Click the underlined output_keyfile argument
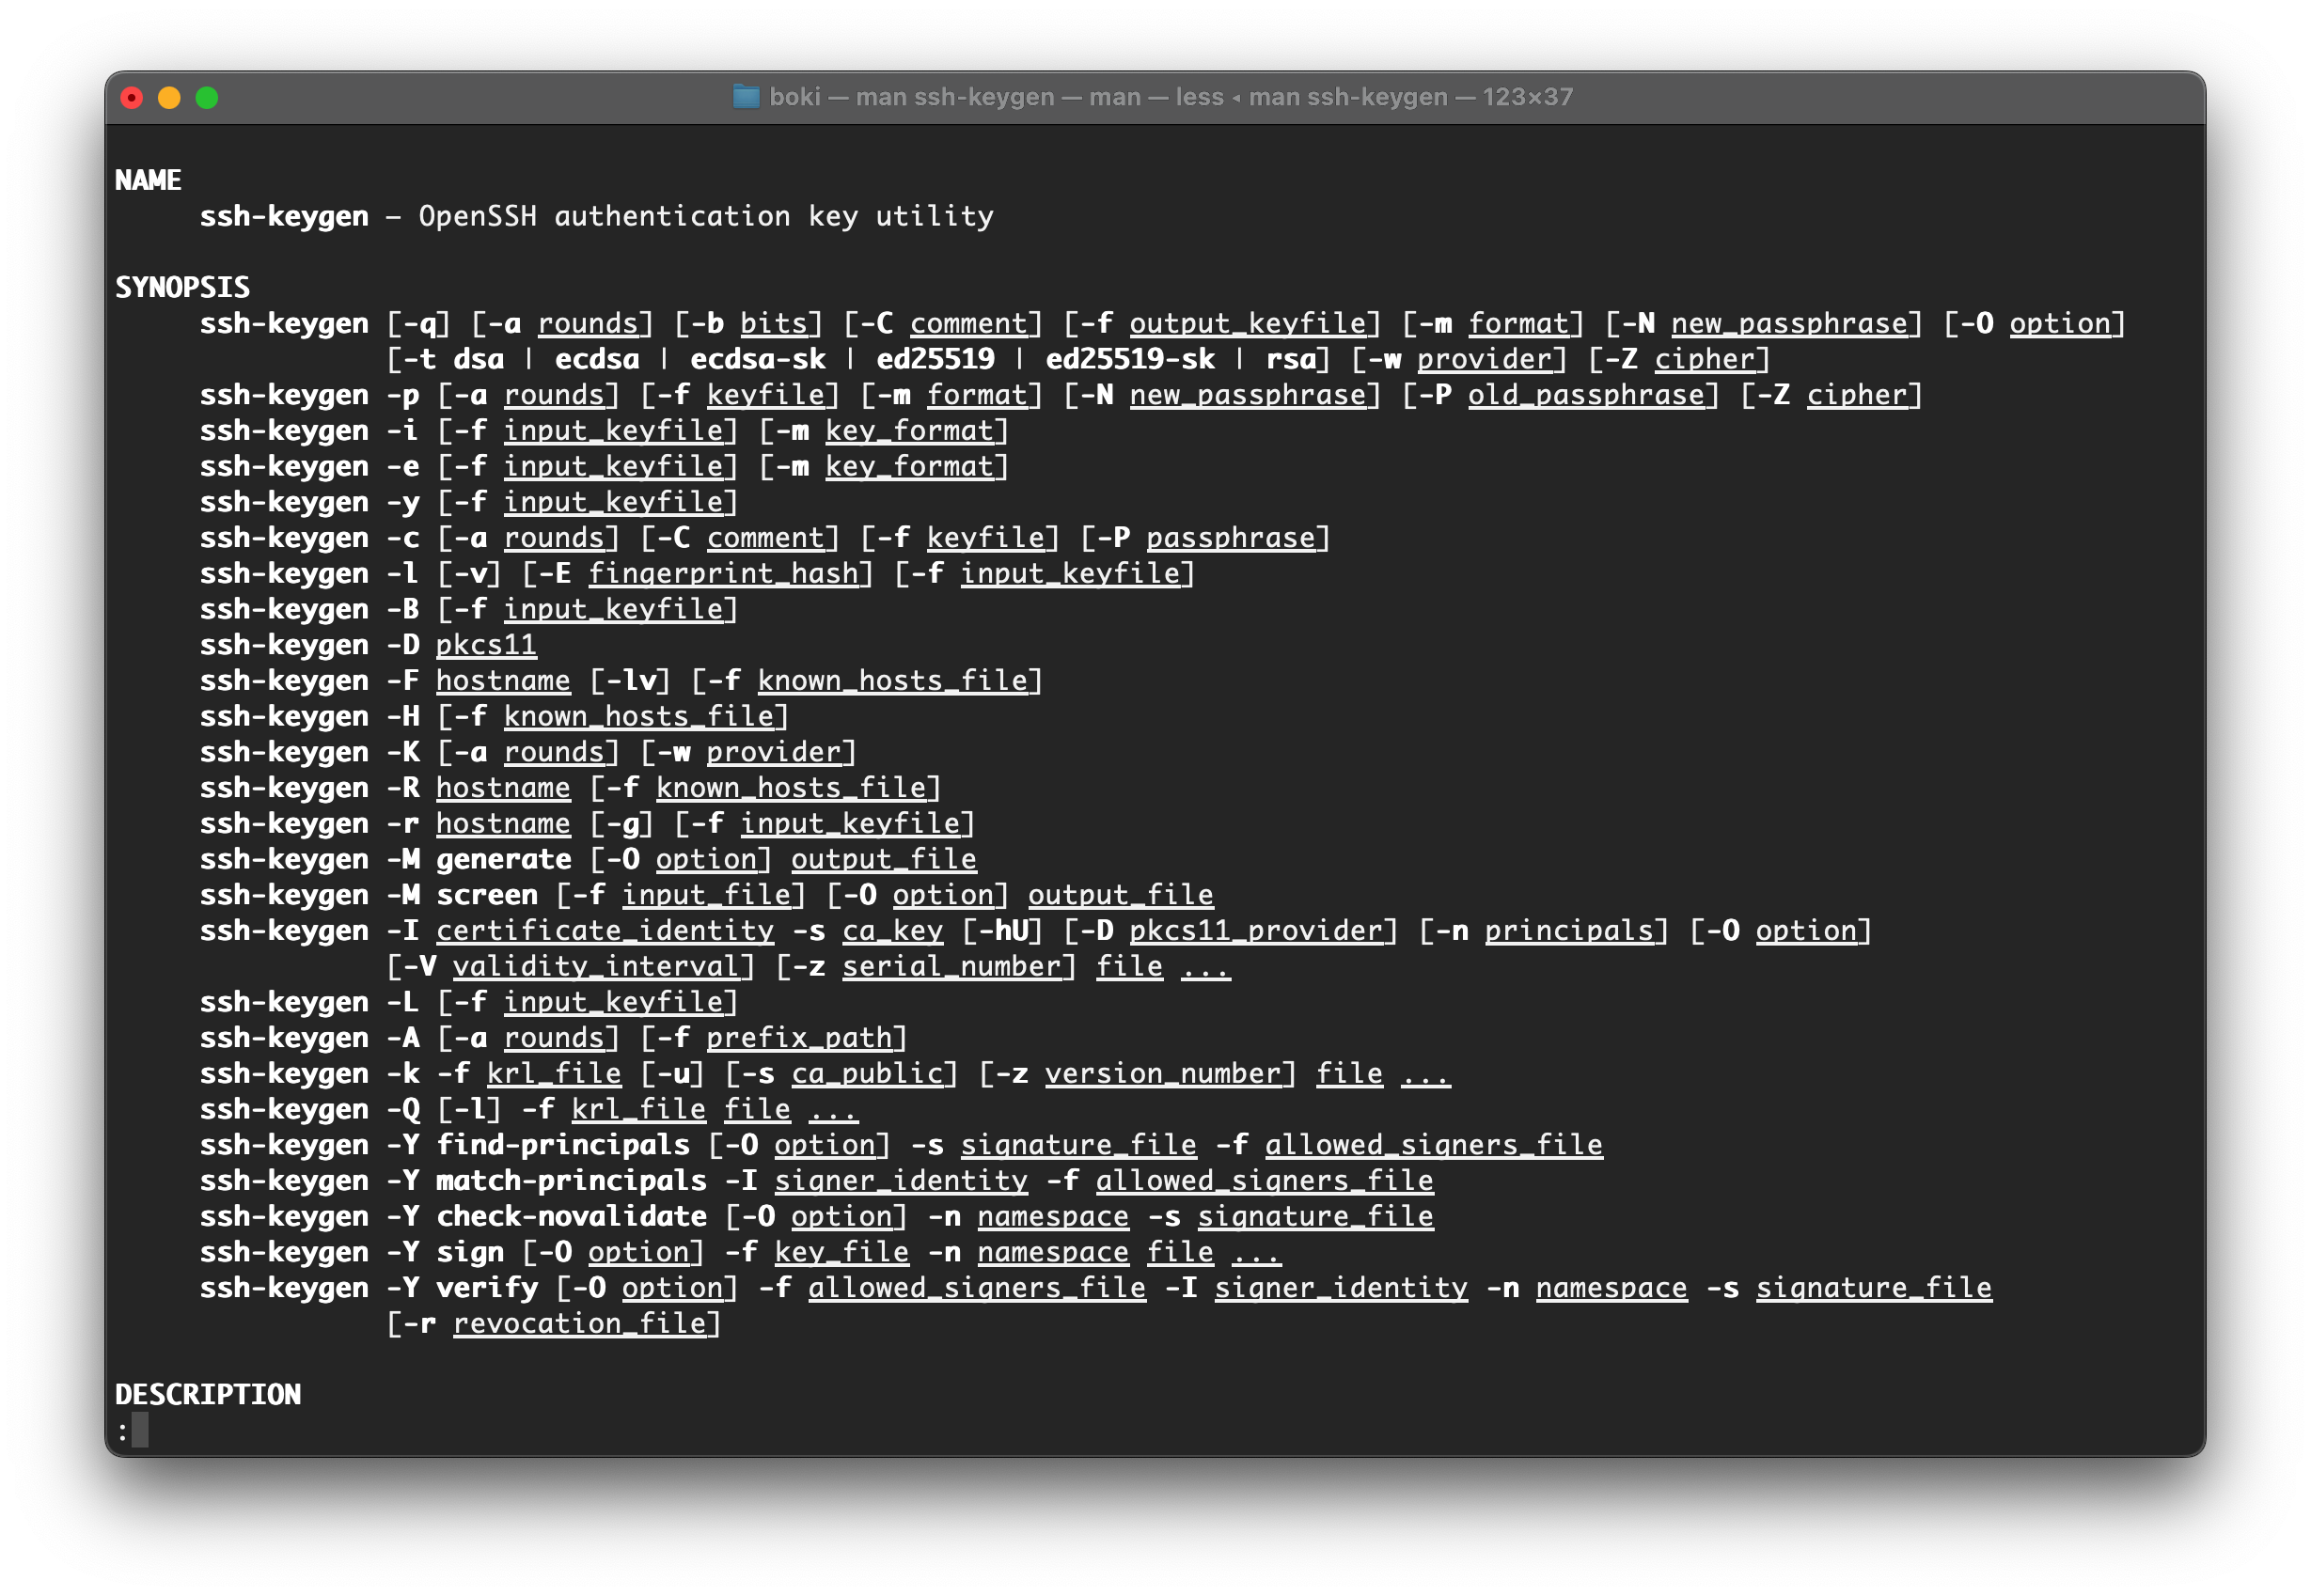The width and height of the screenshot is (2311, 1596). click(x=1247, y=324)
